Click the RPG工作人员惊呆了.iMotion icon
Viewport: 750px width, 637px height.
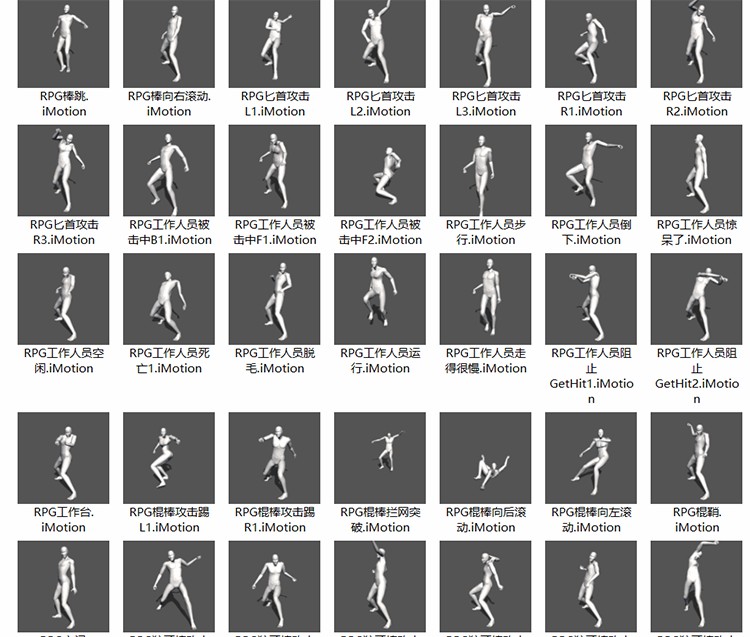[696, 171]
